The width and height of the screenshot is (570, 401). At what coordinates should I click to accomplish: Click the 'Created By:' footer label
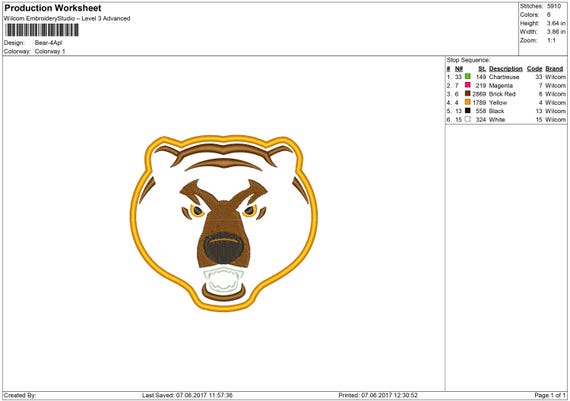click(20, 395)
